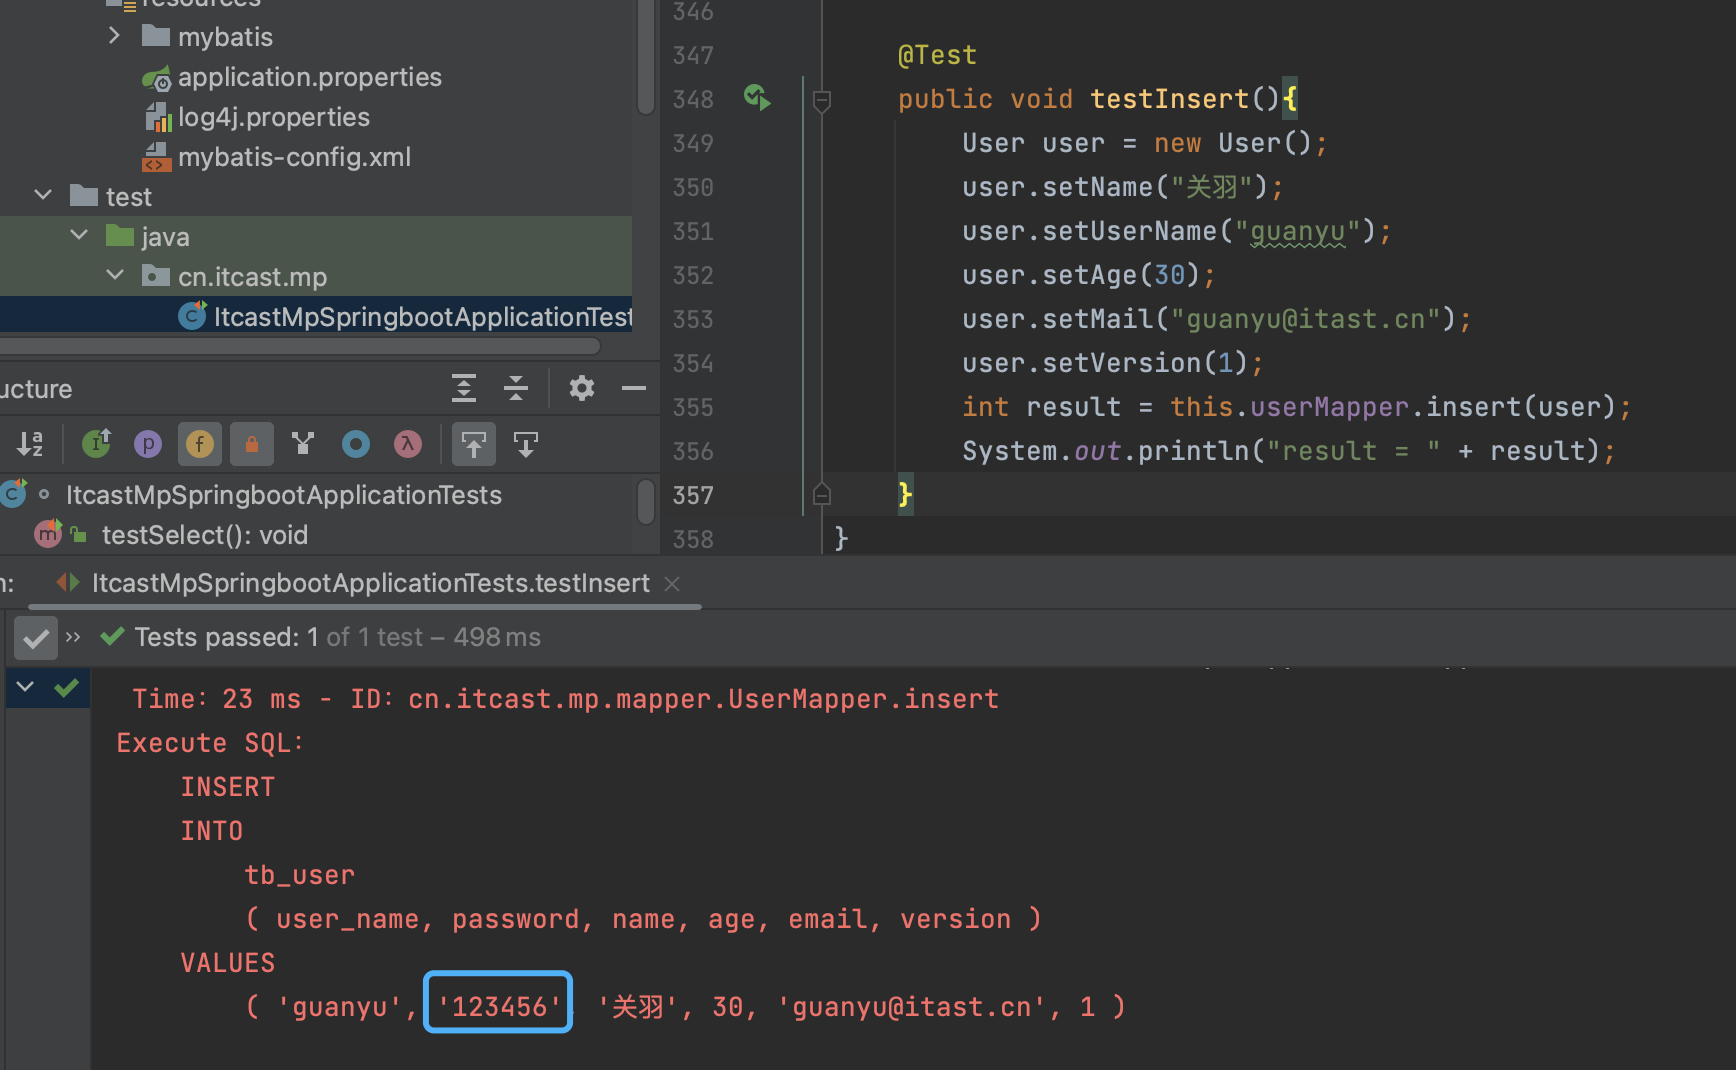Select the ItcastMpSpringbootApplicationTests.testInsert run tab
This screenshot has height=1070, width=1736.
[370, 583]
